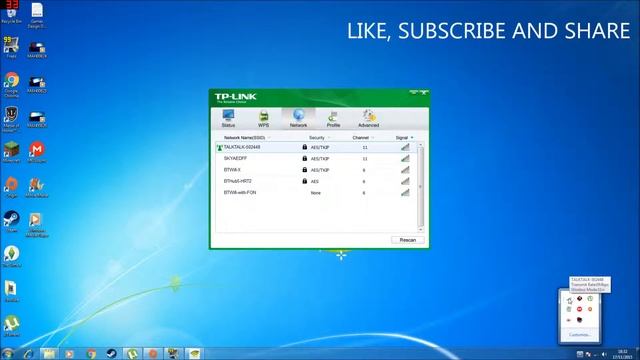Sort by Channel column header
Viewport: 640px width, 360px height.
tap(361, 138)
